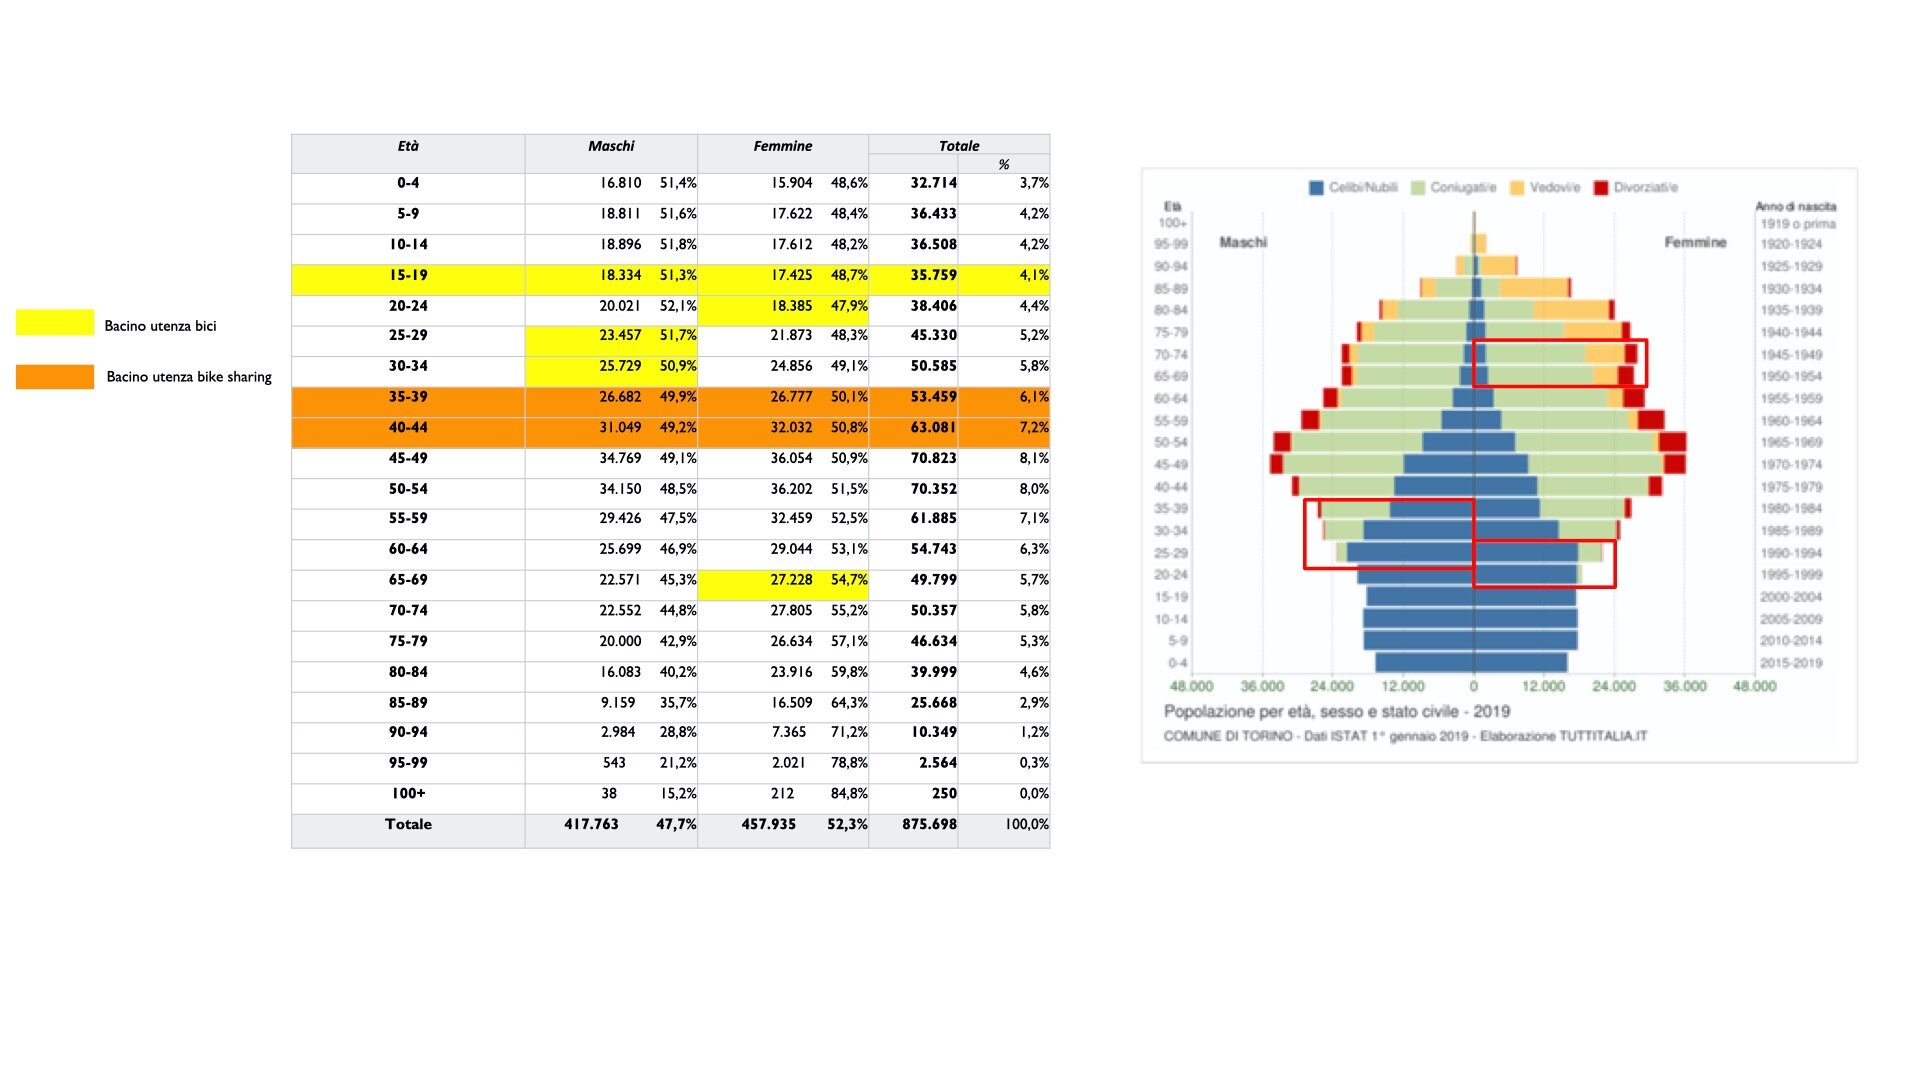
Task: Click the 'Totale' footer row label
Action: 408,824
